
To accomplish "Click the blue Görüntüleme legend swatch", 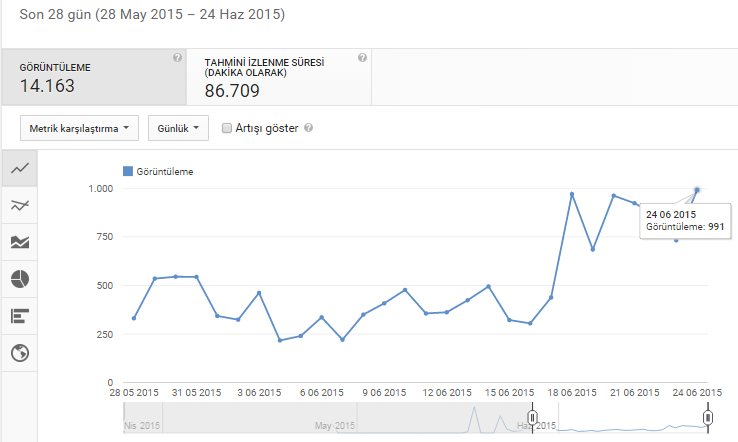I will pyautogui.click(x=128, y=171).
